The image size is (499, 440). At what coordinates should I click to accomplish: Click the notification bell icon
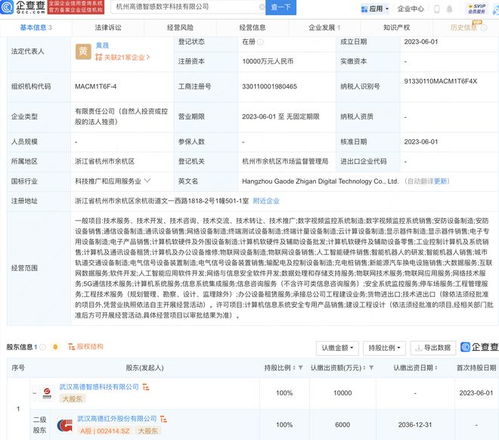pyautogui.click(x=449, y=9)
